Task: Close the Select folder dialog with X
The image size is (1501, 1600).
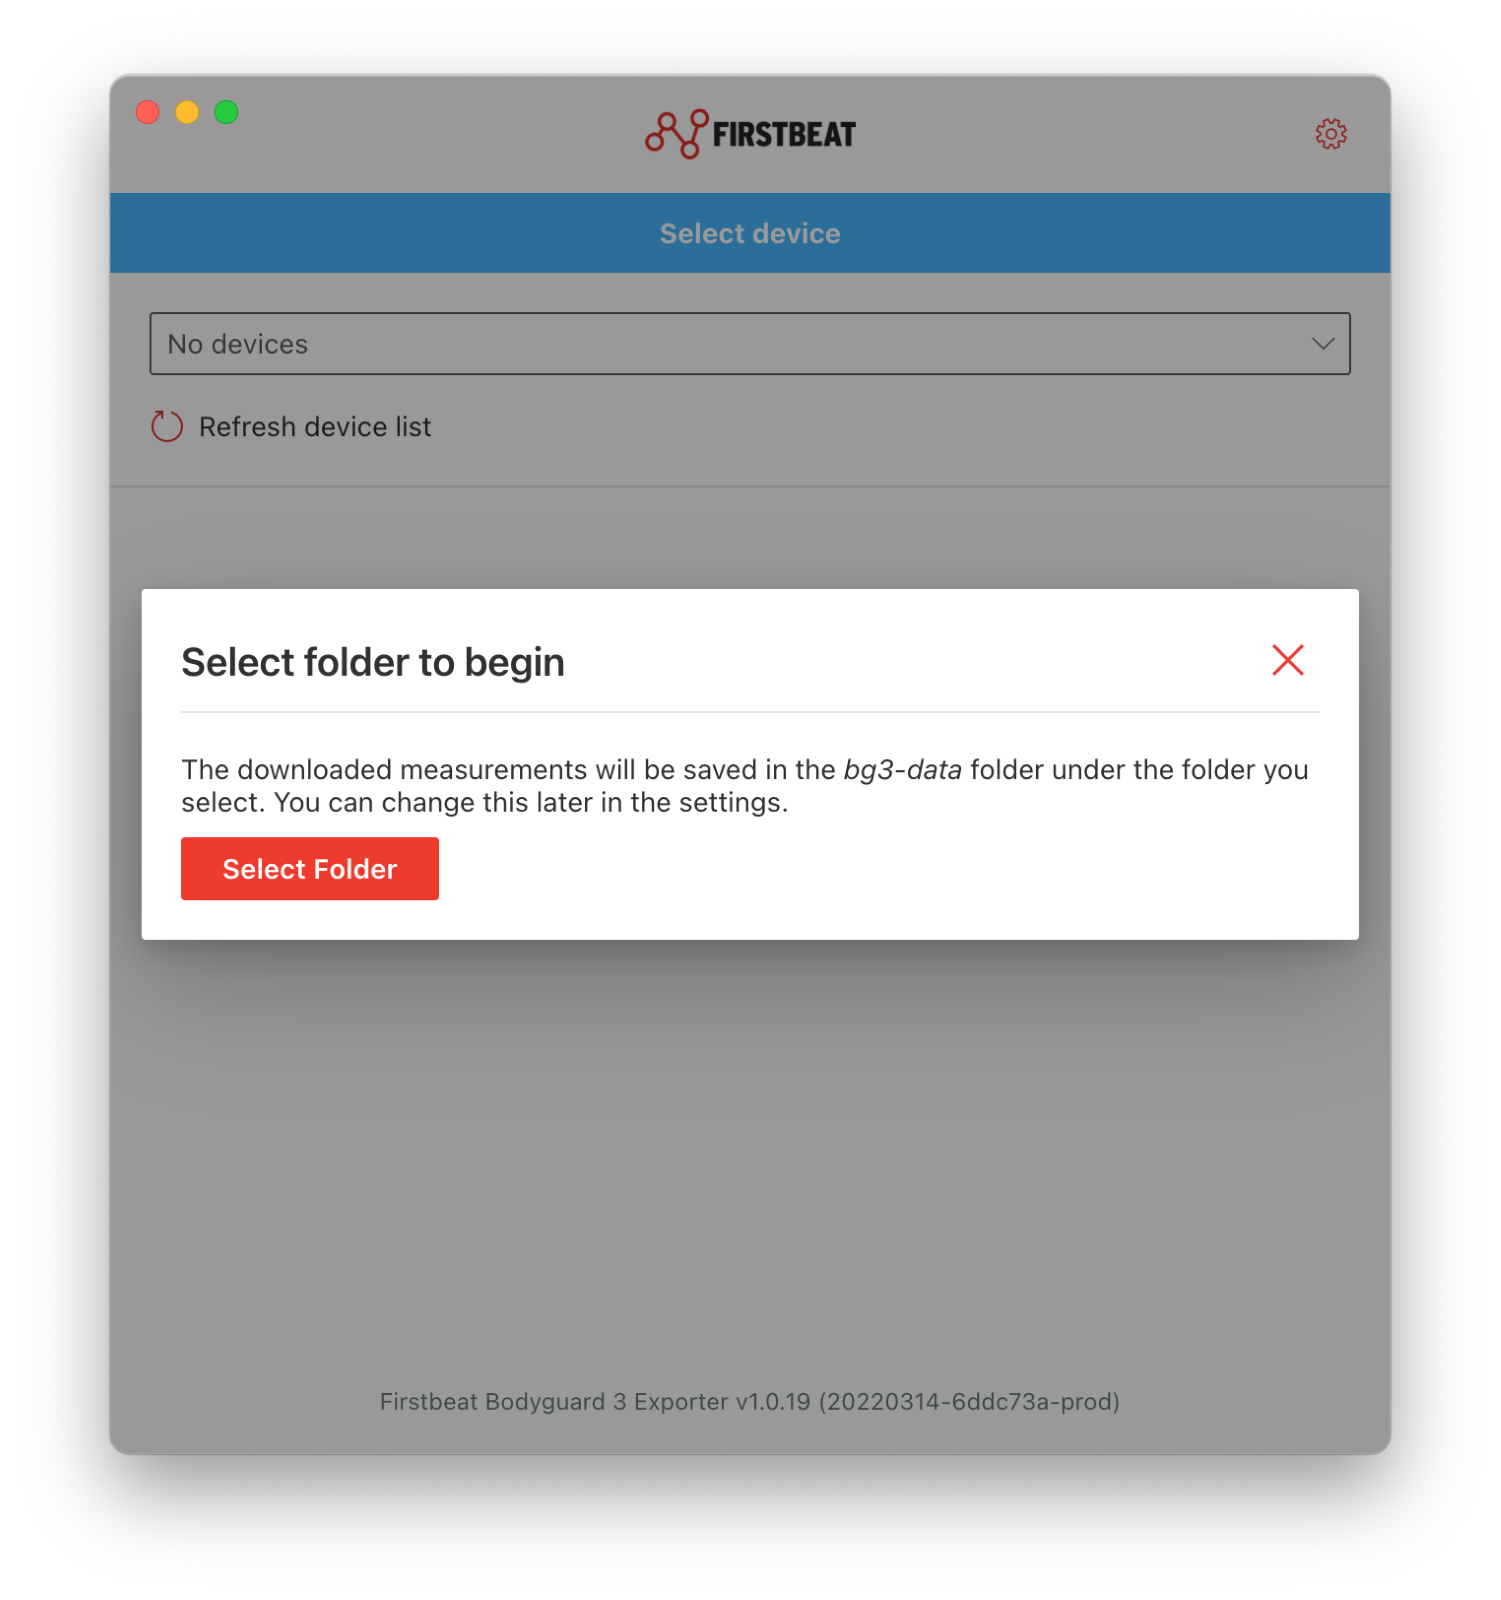Action: [x=1287, y=660]
